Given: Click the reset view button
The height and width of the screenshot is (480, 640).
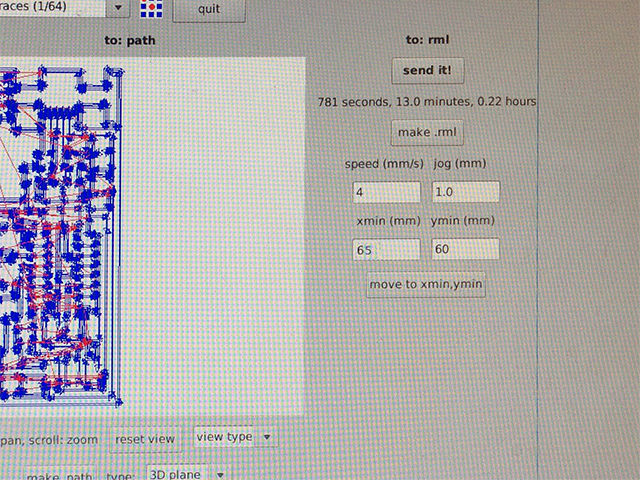Looking at the screenshot, I should 145,439.
